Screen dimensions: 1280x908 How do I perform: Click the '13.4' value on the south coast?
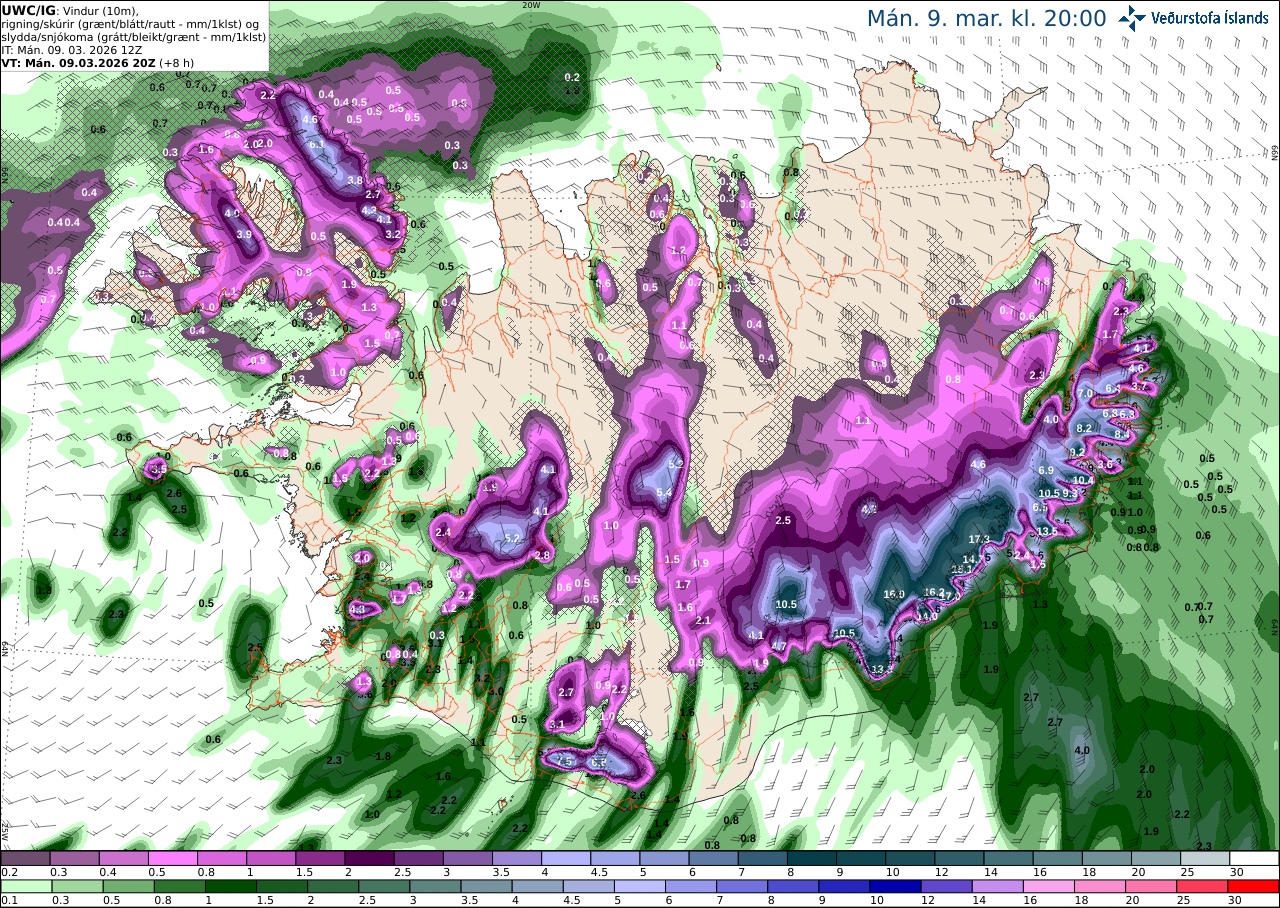(881, 668)
